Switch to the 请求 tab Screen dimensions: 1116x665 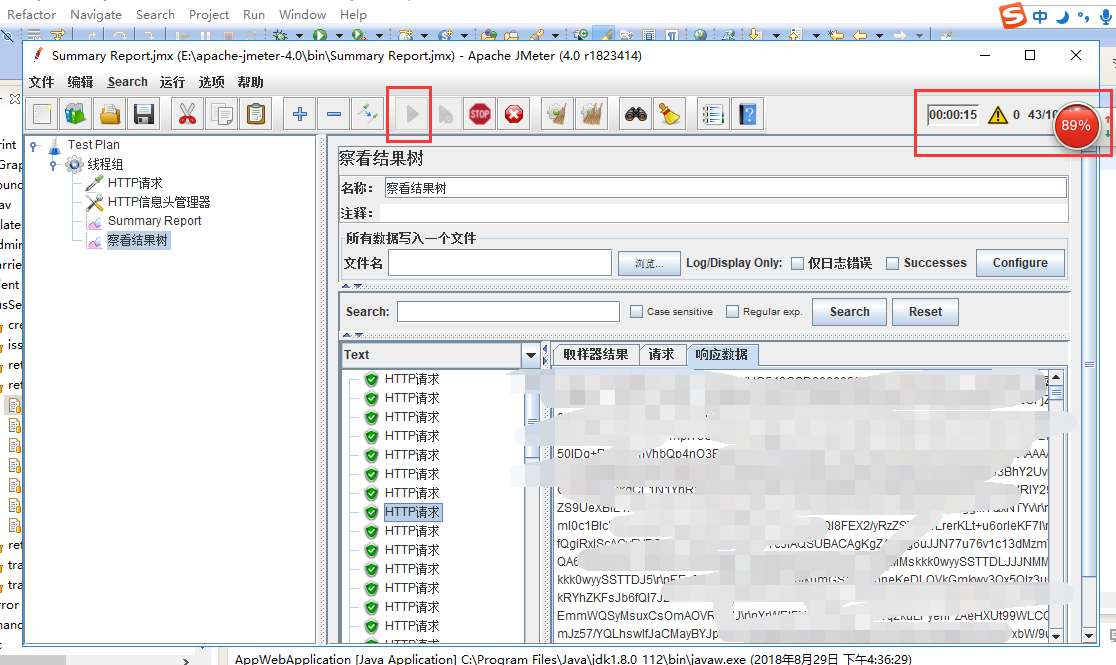(662, 355)
